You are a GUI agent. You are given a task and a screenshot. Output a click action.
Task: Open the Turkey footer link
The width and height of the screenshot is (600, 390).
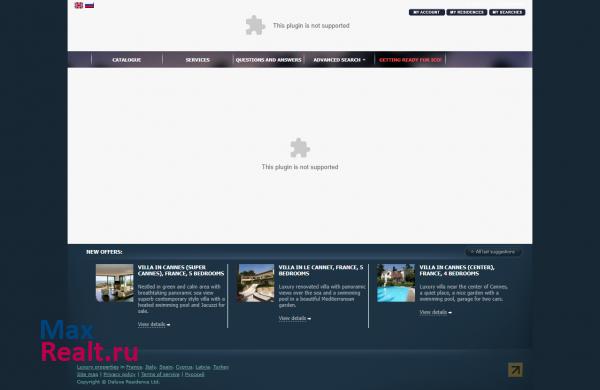pyautogui.click(x=221, y=367)
